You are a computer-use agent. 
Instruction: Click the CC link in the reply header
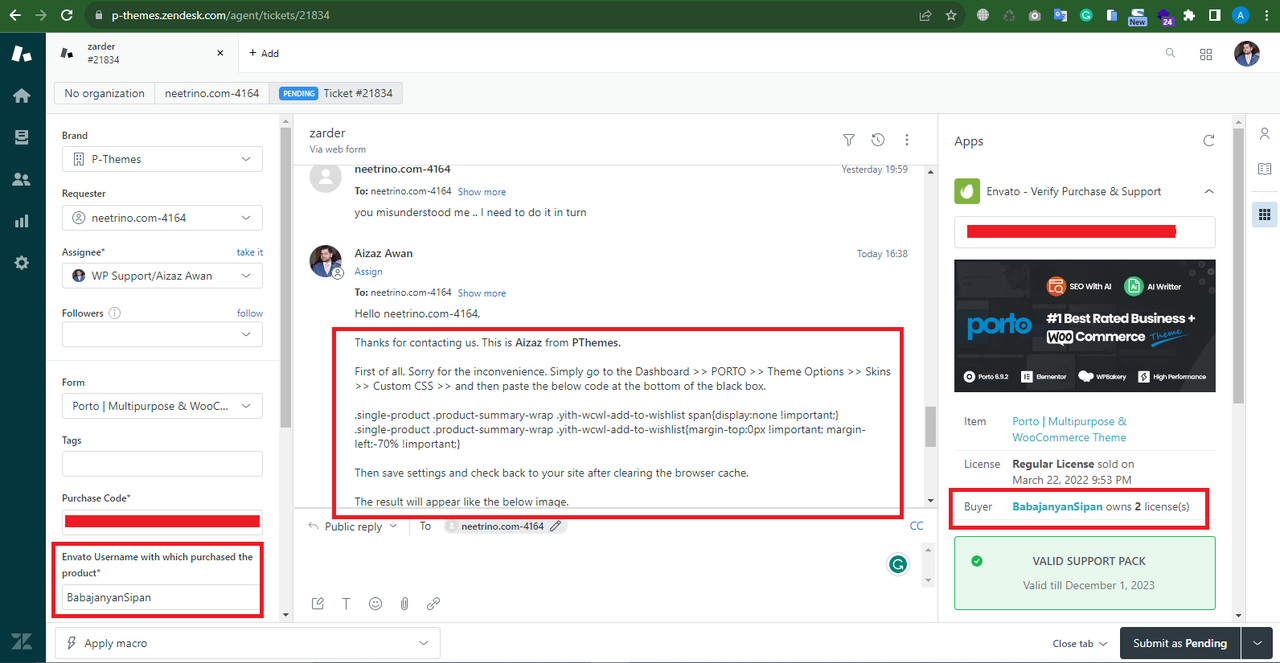917,526
